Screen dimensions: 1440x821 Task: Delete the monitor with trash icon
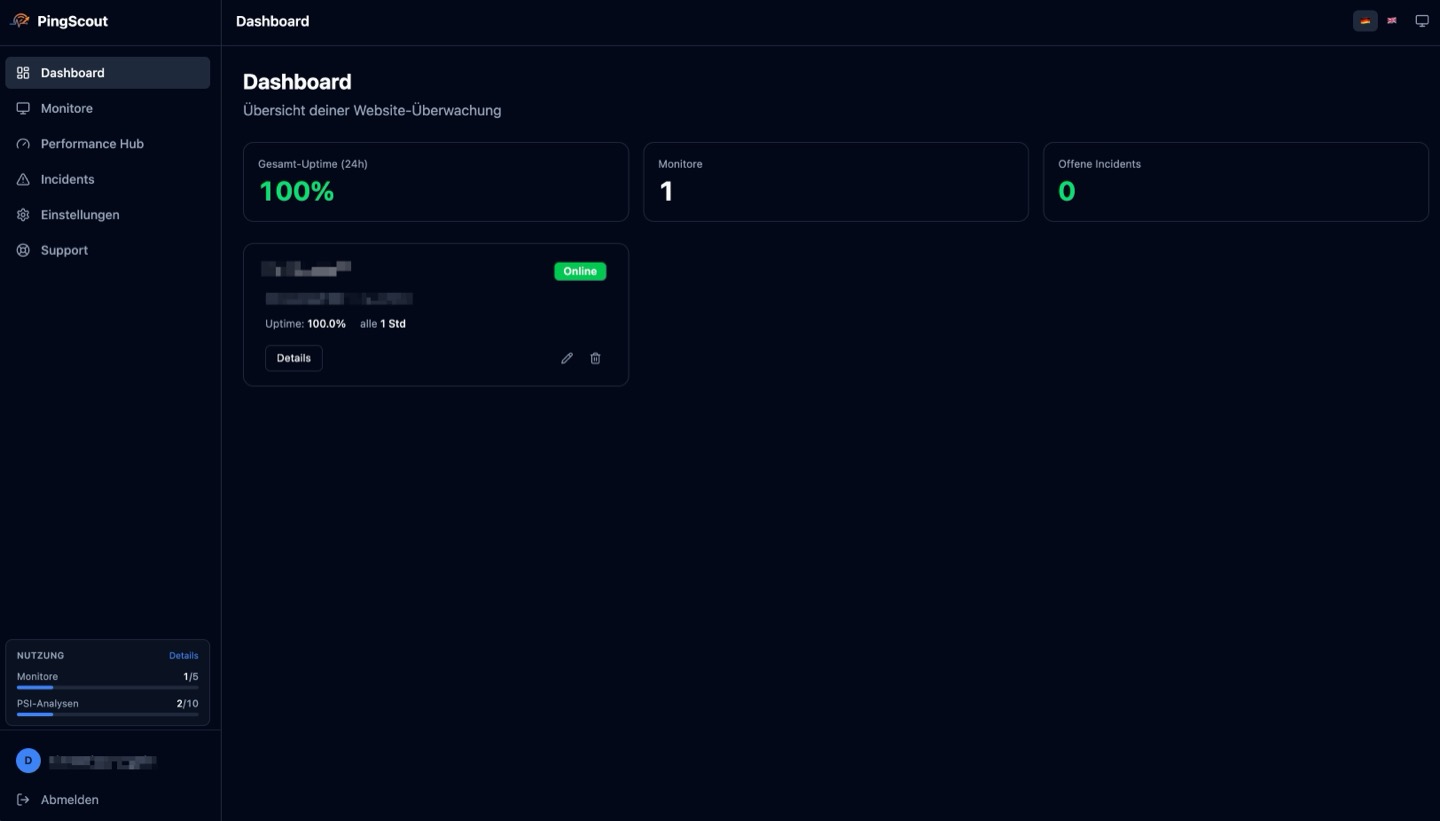coord(595,358)
